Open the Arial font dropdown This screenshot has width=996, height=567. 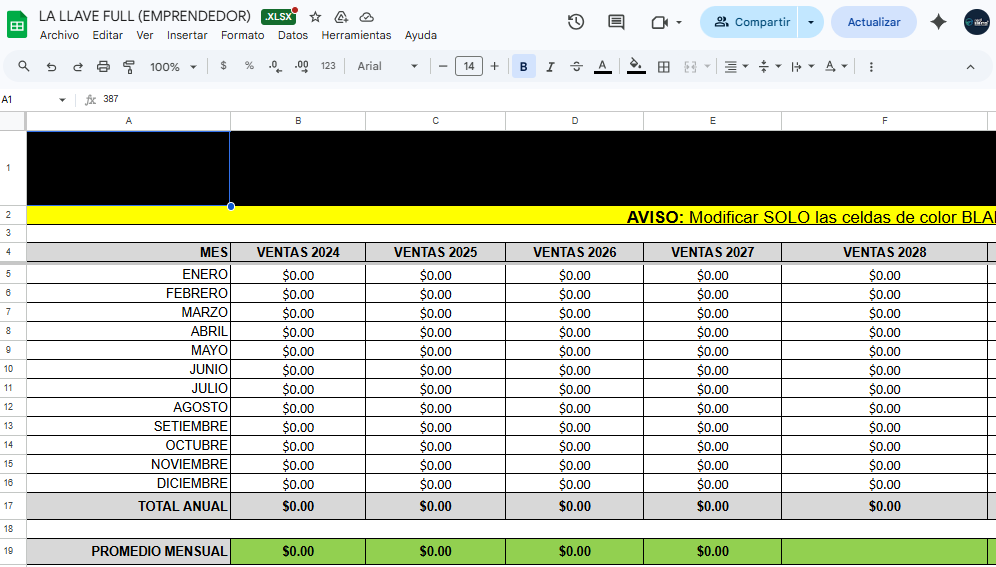(x=388, y=67)
